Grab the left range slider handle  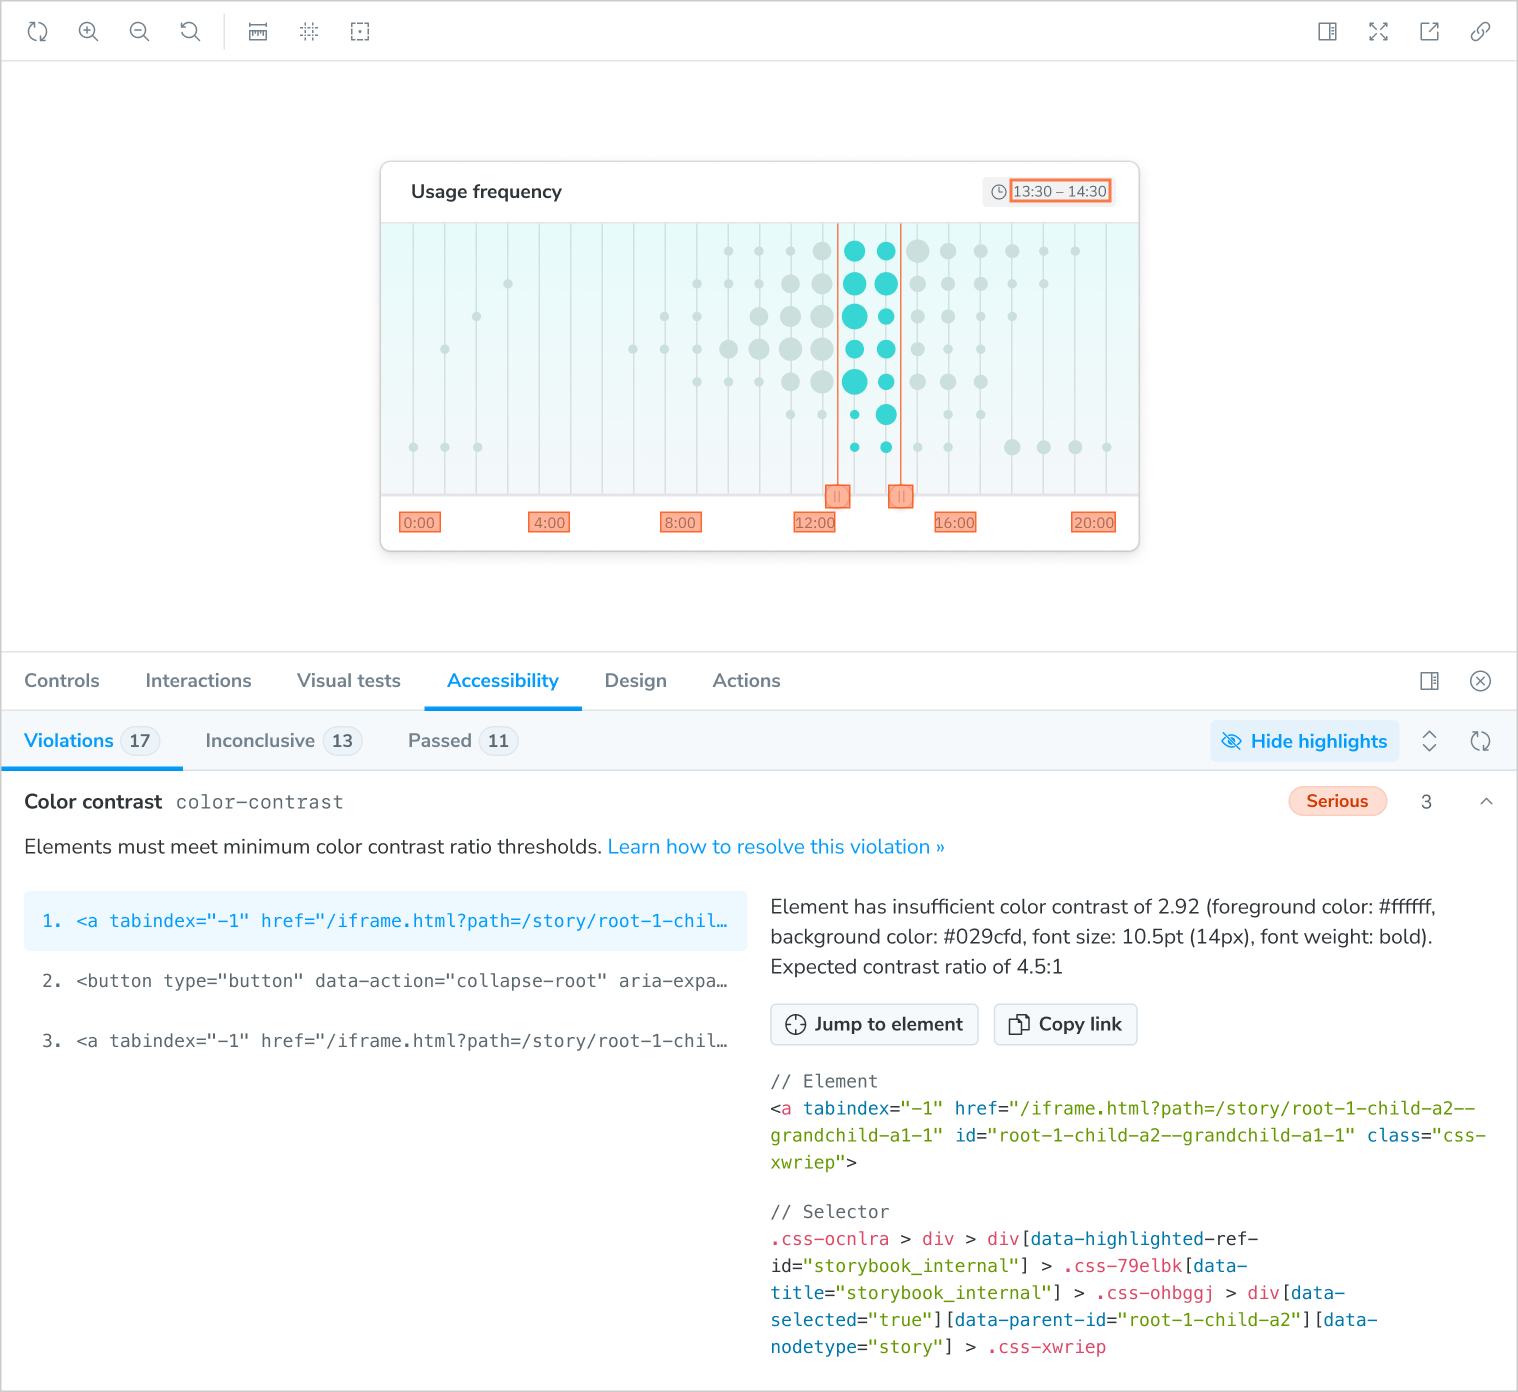click(x=838, y=496)
